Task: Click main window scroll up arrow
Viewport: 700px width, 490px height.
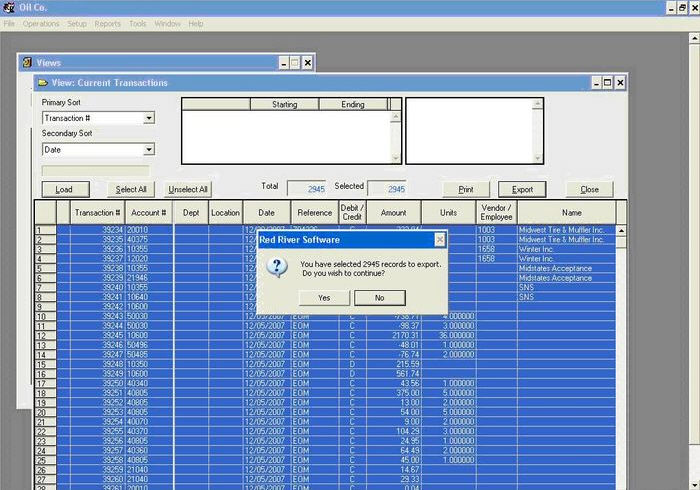Action: click(x=695, y=39)
